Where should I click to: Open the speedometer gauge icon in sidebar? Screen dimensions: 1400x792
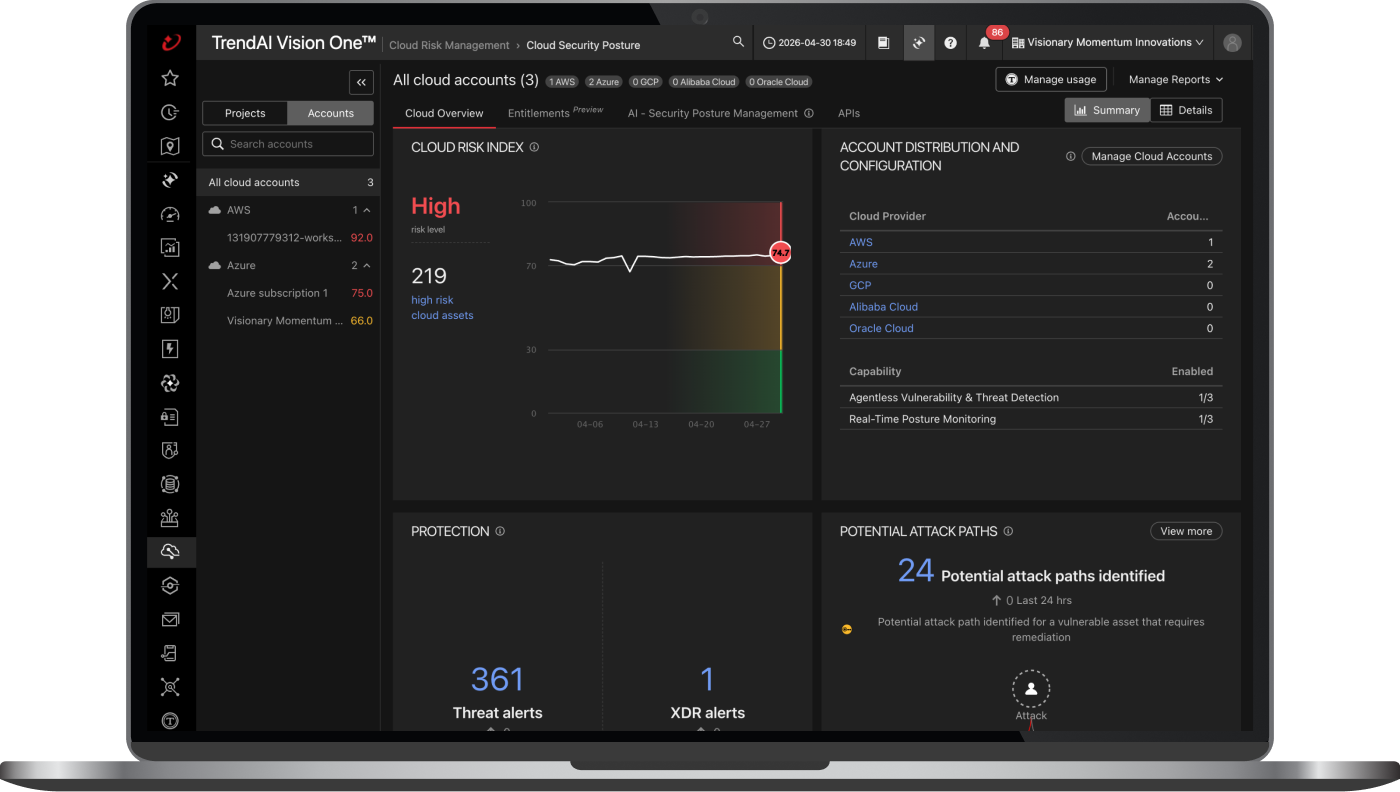click(x=170, y=214)
